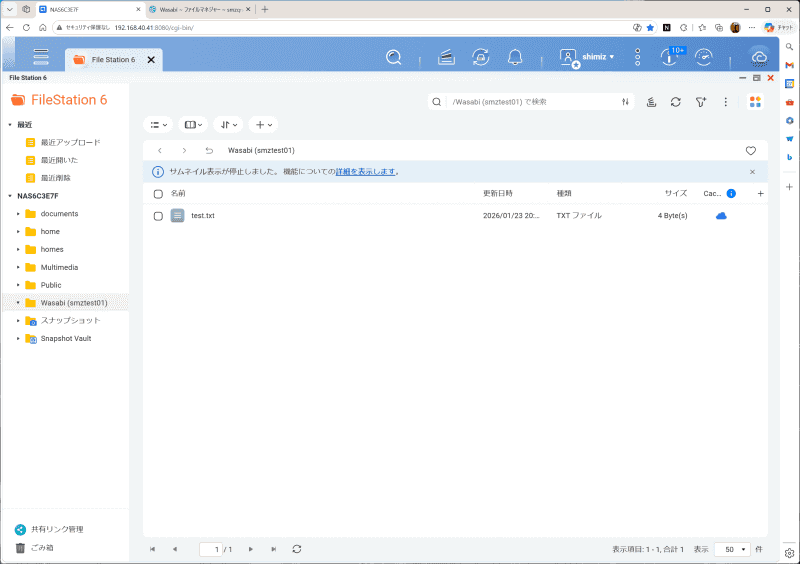Dismiss the thumbnail notice banner
This screenshot has height=564, width=800.
752,172
